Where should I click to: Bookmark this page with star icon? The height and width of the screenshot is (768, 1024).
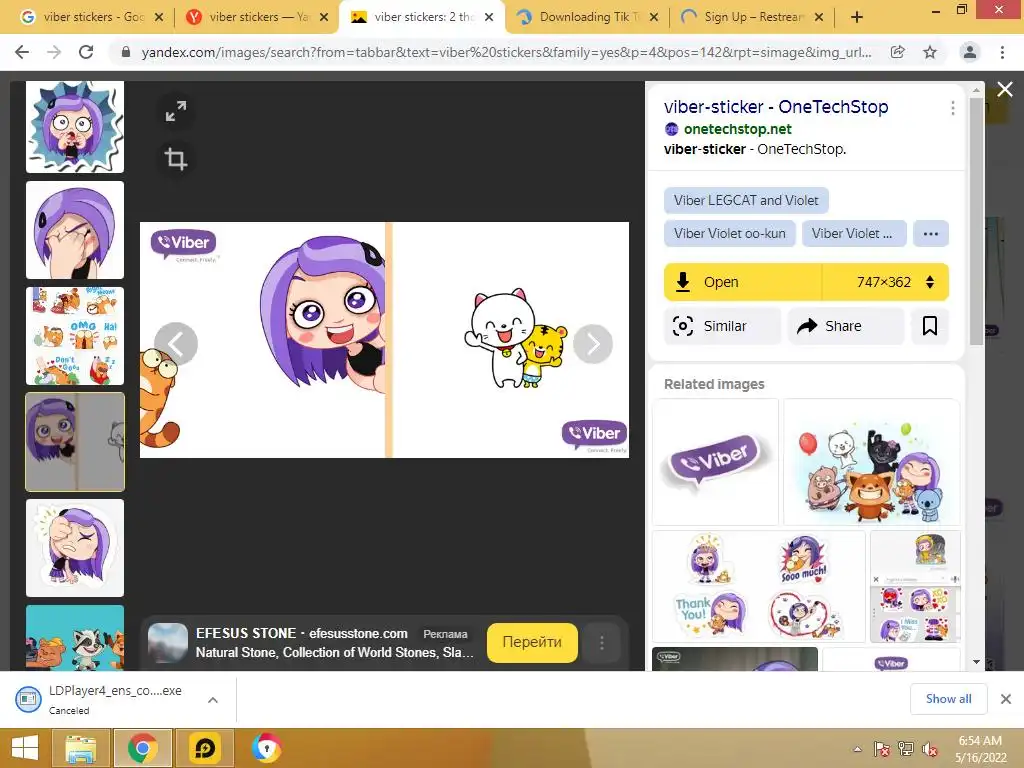[x=930, y=52]
